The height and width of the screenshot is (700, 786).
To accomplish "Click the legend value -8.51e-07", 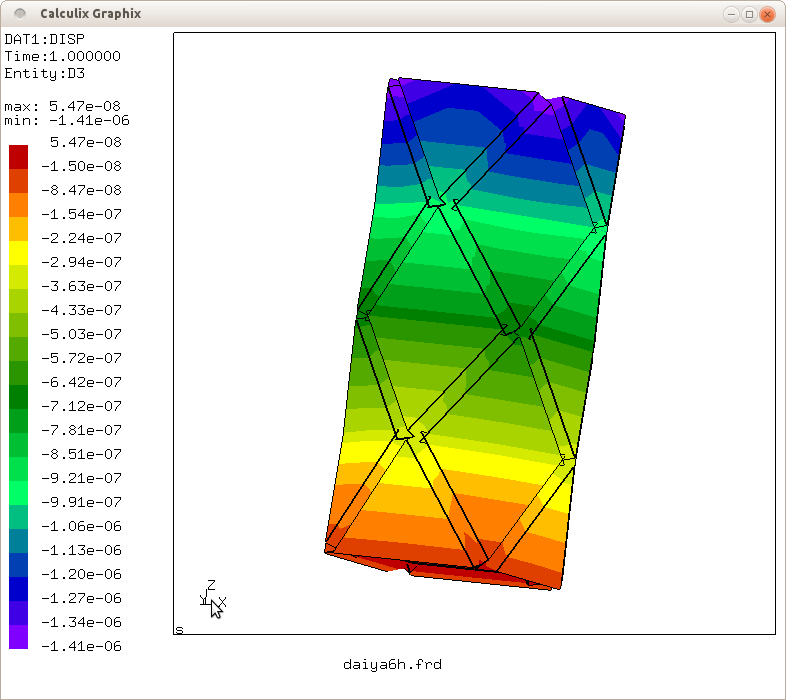I will pos(82,454).
